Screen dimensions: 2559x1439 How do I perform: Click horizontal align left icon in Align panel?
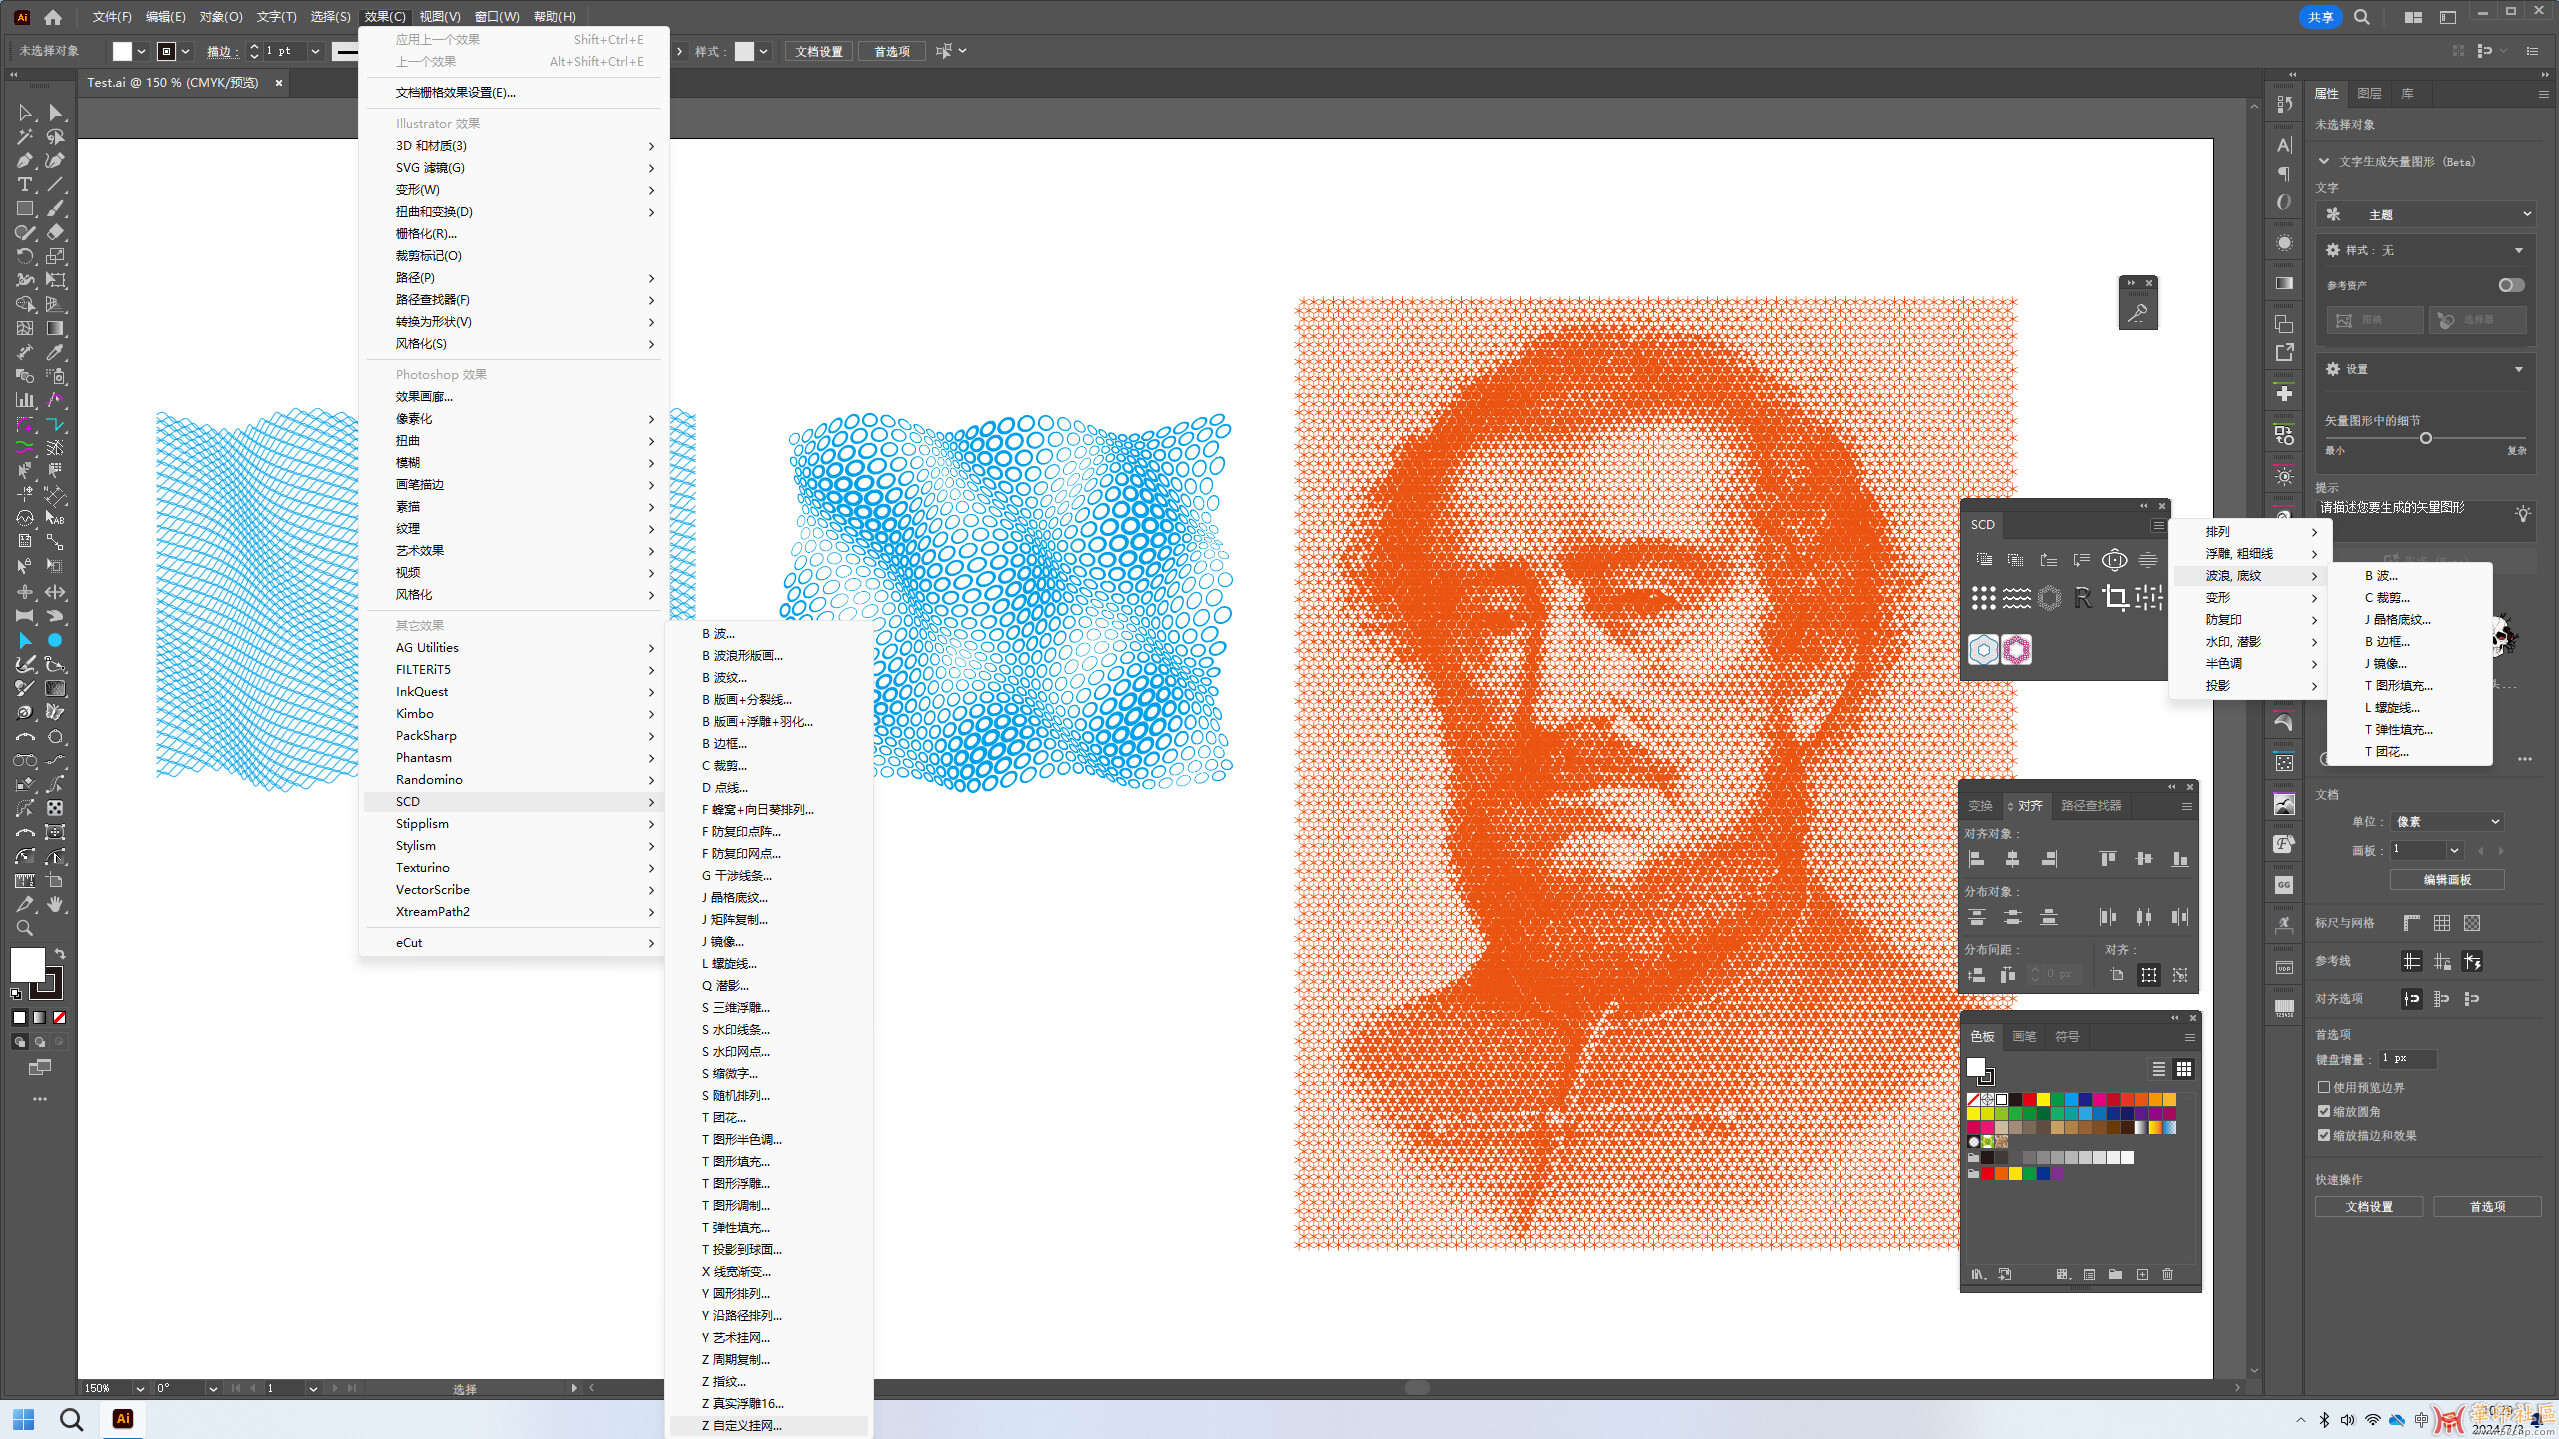click(x=1976, y=859)
